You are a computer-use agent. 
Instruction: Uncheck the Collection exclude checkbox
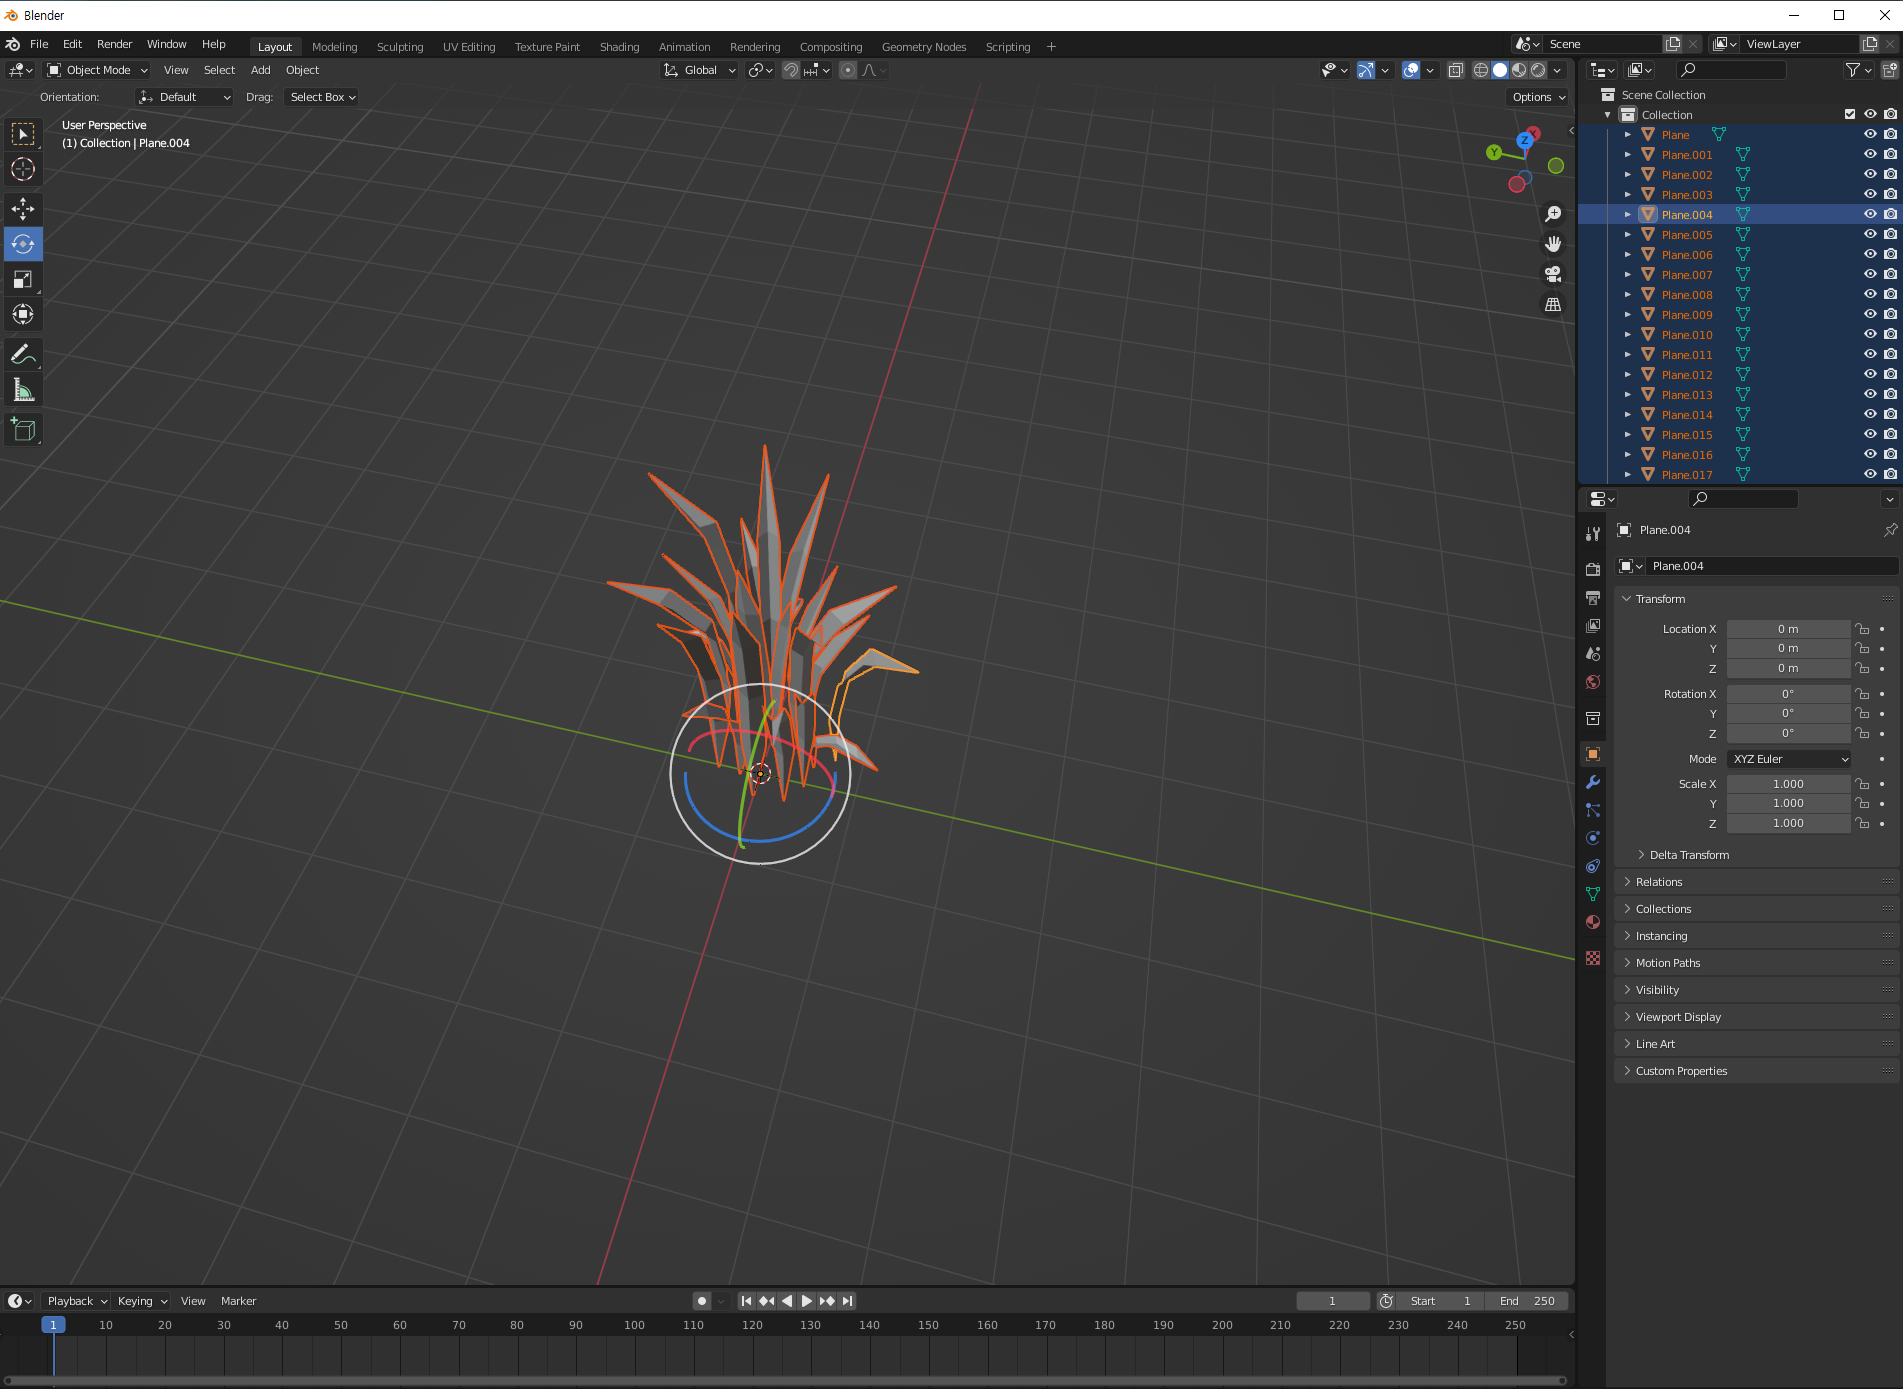(x=1850, y=114)
